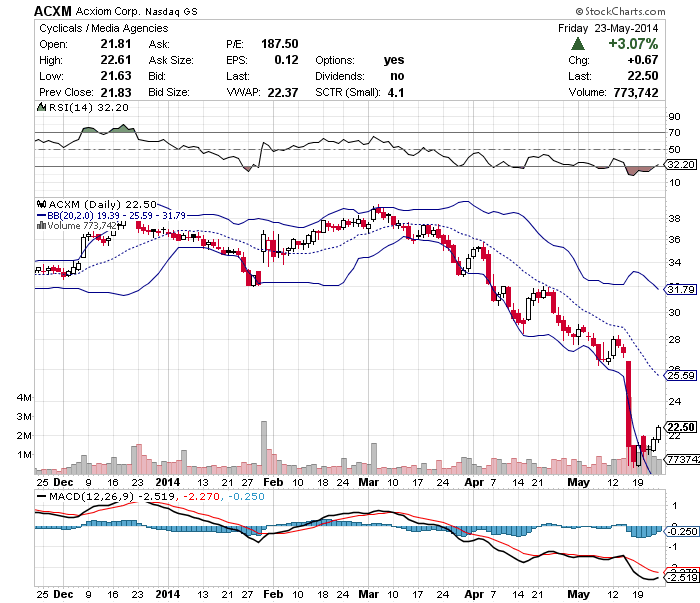Click the date 'Friday 23-May-2014'
Image resolution: width=700 pixels, height=603 pixels.
(608, 28)
